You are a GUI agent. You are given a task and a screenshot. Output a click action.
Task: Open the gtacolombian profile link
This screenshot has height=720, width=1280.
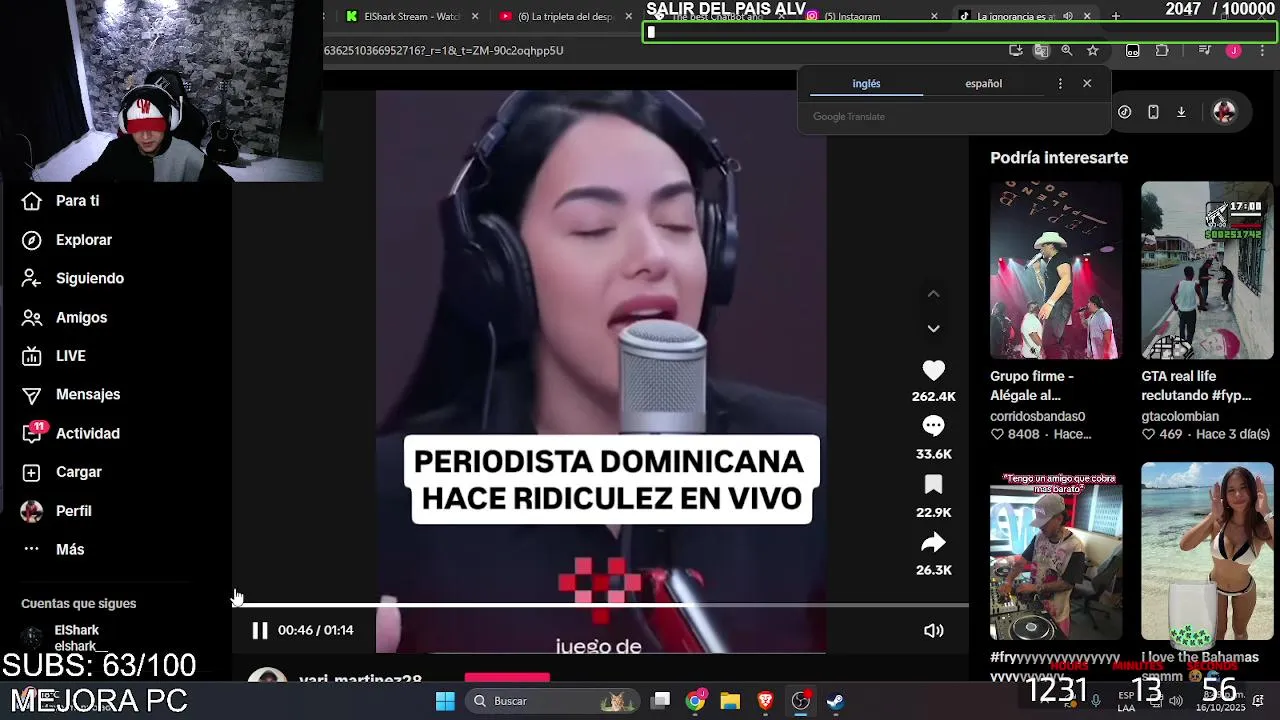1180,416
